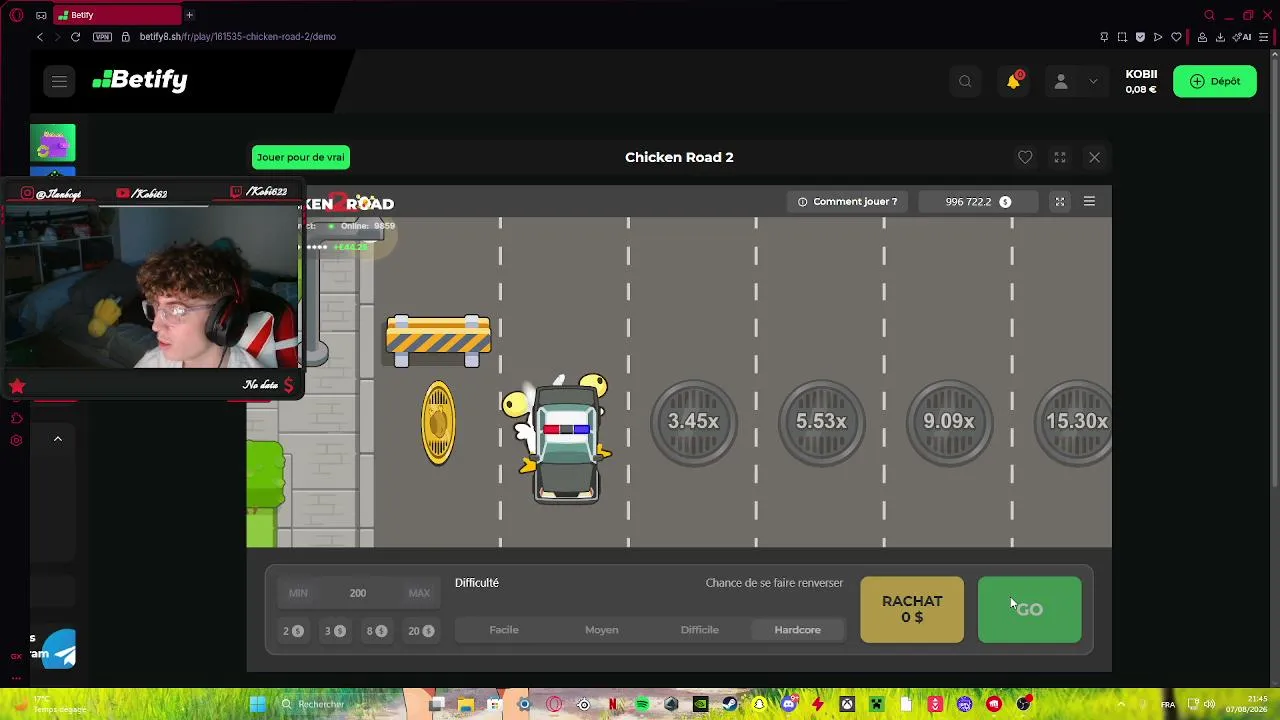Select Difficile difficulty
Viewport: 1280px width, 720px height.
(x=700, y=630)
